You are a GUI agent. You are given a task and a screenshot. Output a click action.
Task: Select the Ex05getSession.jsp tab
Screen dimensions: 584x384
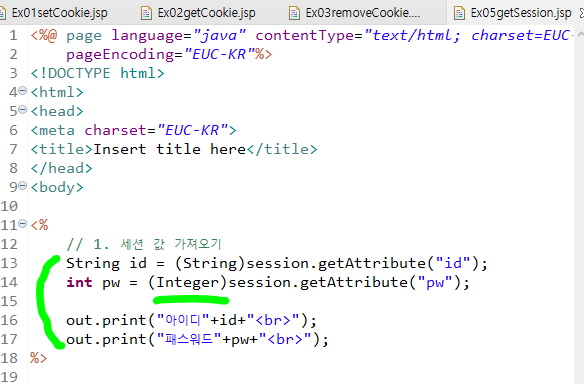pos(521,13)
